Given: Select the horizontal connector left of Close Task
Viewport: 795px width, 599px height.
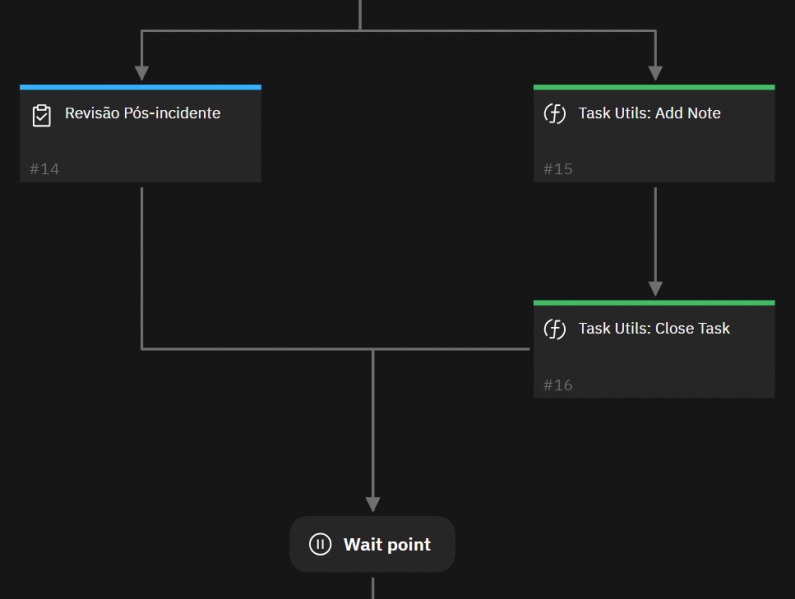Looking at the screenshot, I should coord(450,349).
